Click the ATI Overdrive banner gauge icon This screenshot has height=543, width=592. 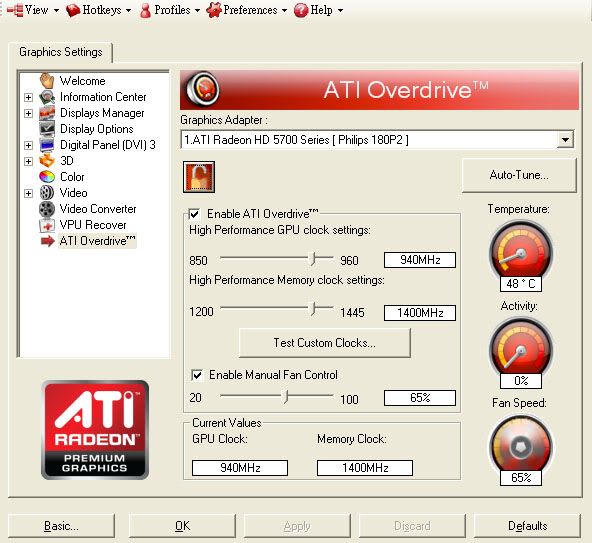pyautogui.click(x=203, y=89)
